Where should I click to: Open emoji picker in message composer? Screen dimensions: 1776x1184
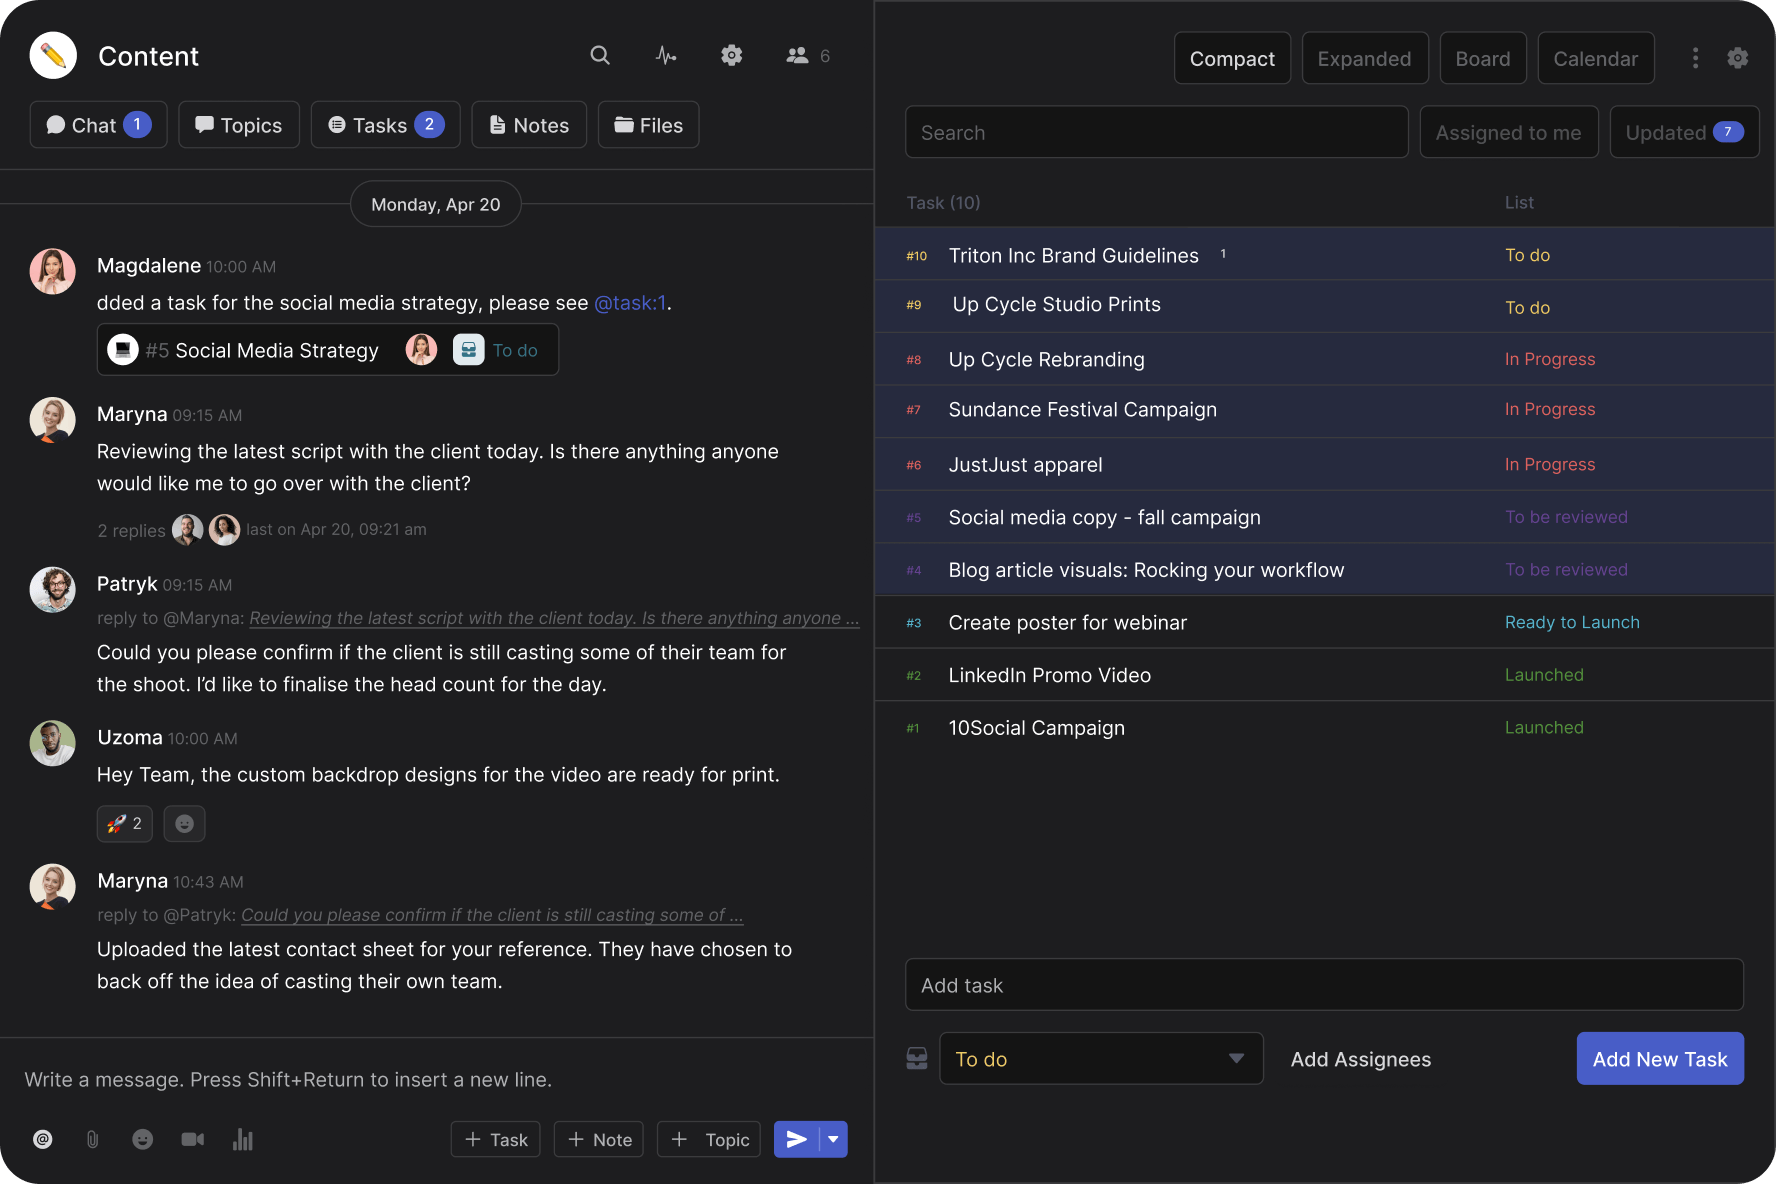[143, 1139]
